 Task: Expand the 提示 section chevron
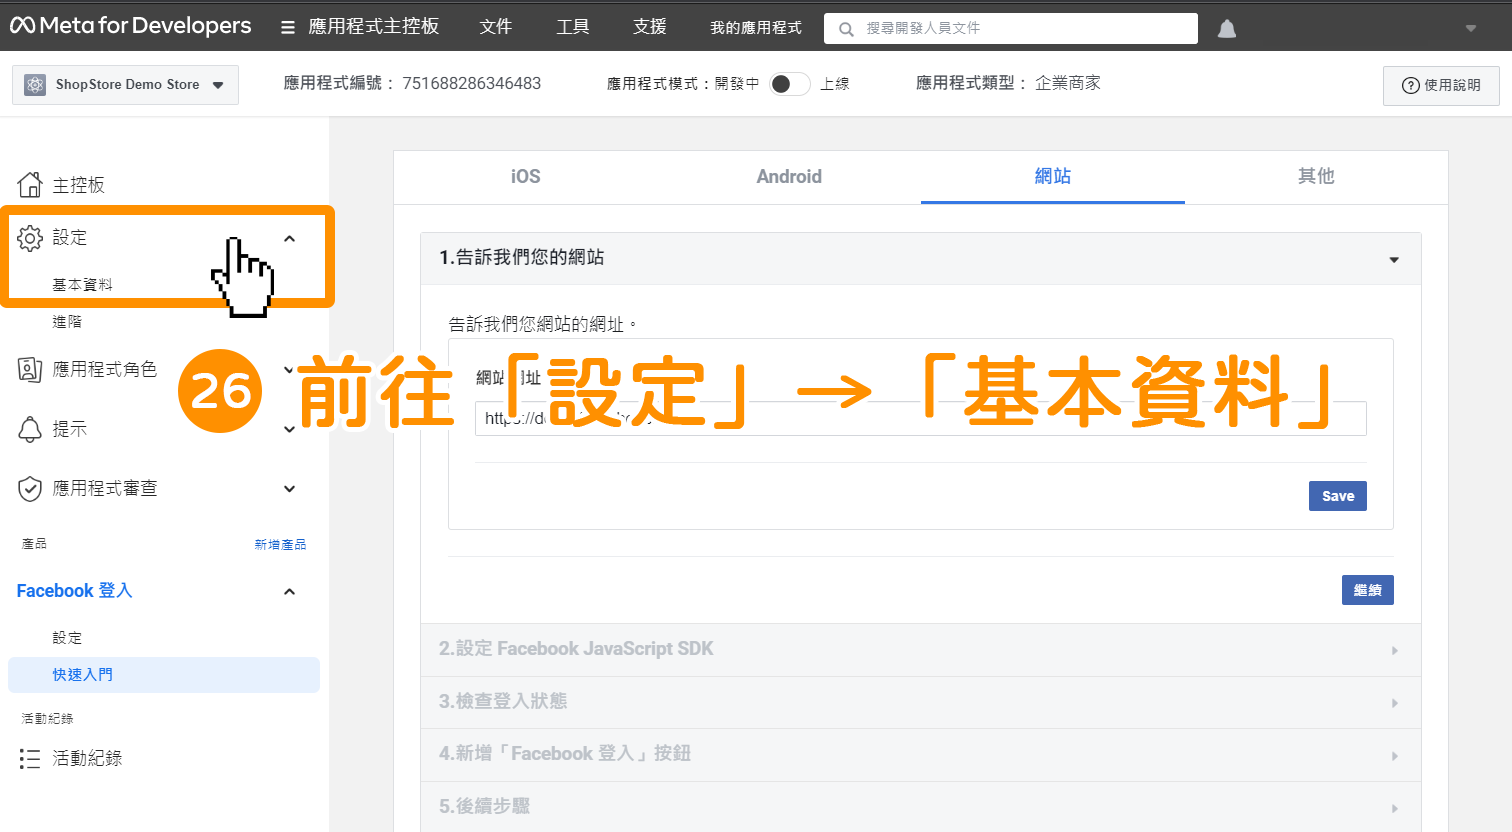(x=290, y=429)
